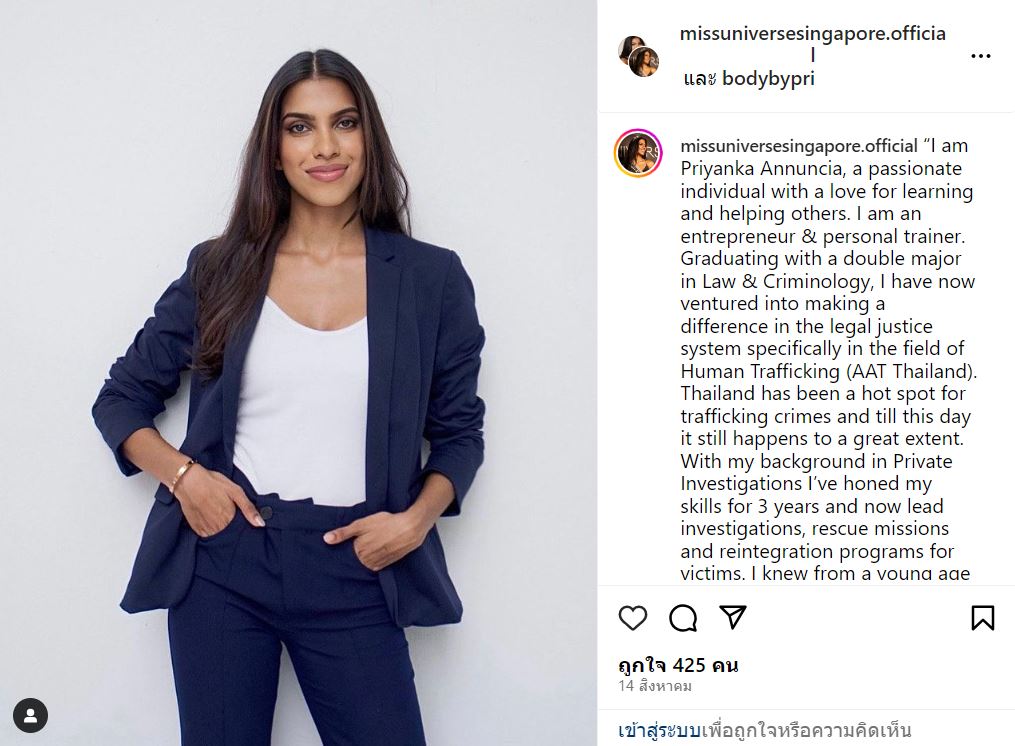Select the main post photo
The height and width of the screenshot is (746, 1015).
[298, 373]
